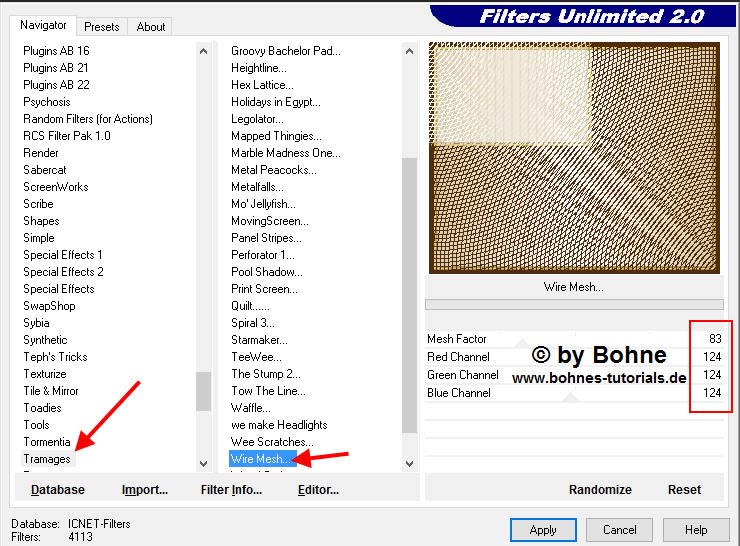The width and height of the screenshot is (740, 546).
Task: Select Tramages in the category list
Action: click(x=47, y=459)
